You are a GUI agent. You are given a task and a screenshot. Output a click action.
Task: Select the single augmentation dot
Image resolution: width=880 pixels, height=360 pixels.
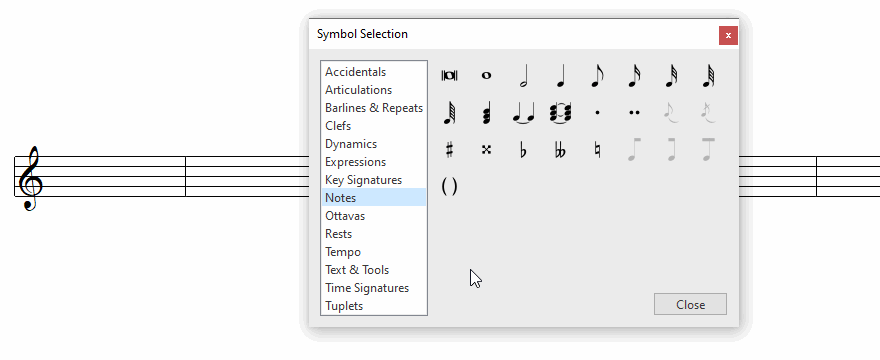(597, 113)
